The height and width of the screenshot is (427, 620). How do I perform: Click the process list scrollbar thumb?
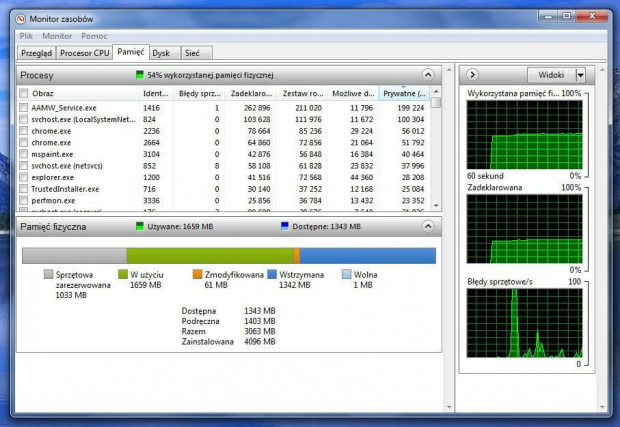point(436,102)
